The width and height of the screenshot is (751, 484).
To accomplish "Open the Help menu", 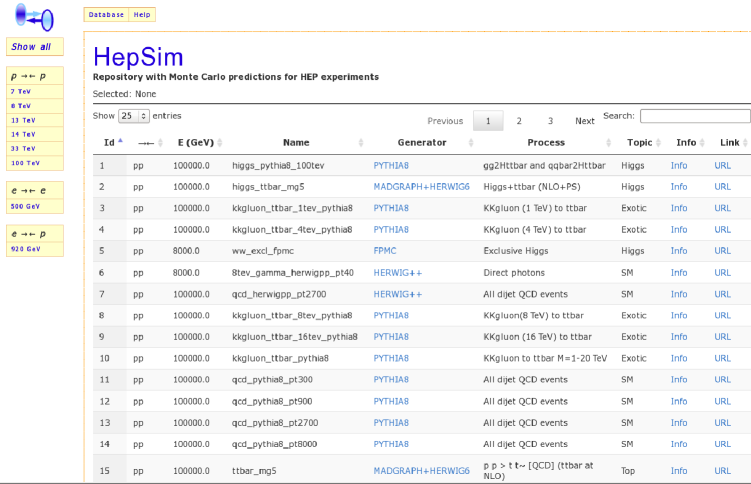I will pos(142,15).
